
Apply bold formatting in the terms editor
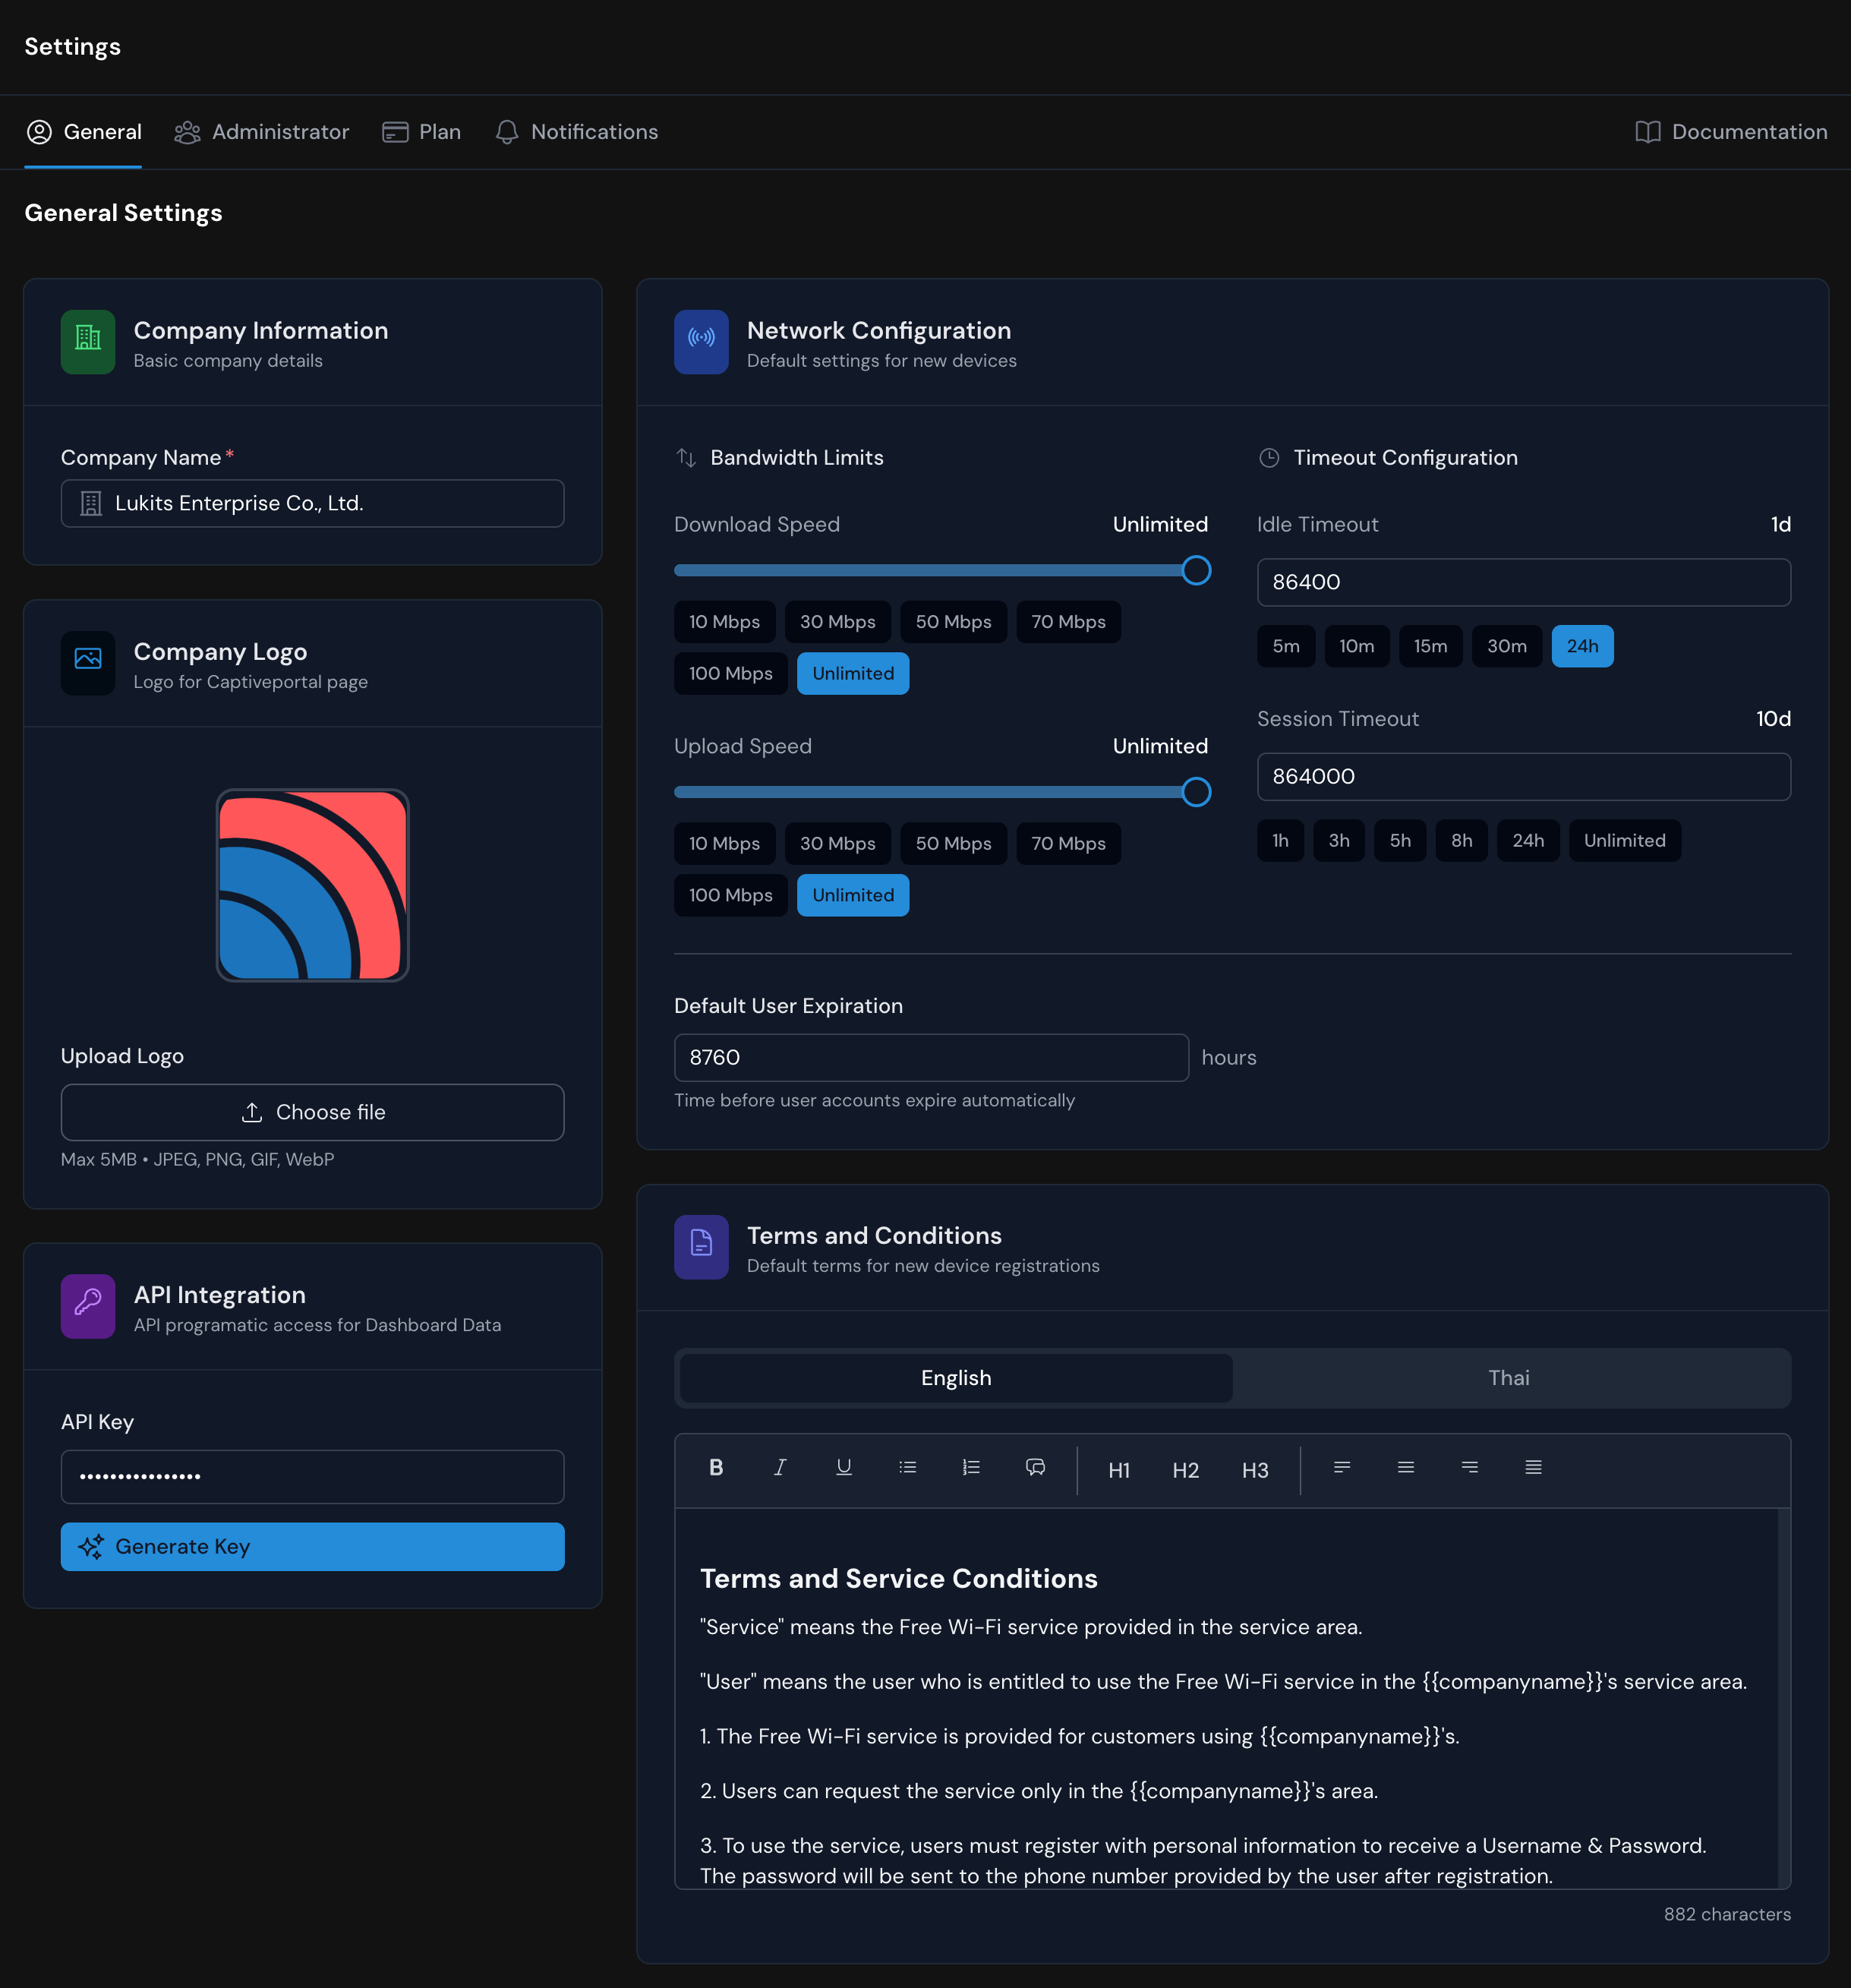715,1468
